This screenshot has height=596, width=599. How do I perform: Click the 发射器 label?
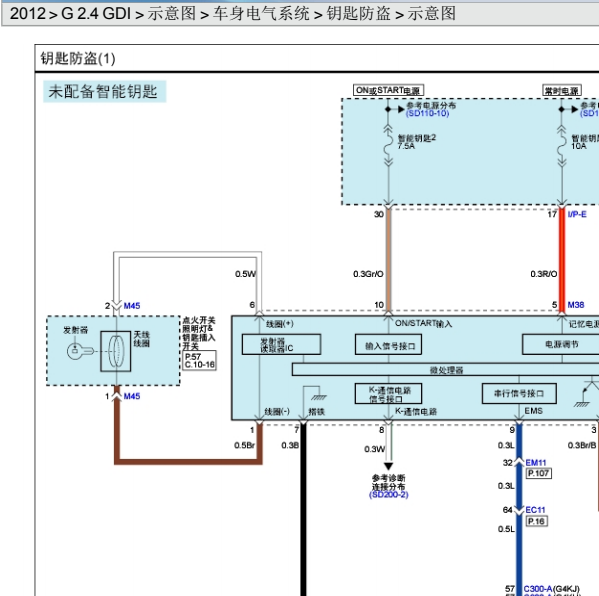coord(75,330)
